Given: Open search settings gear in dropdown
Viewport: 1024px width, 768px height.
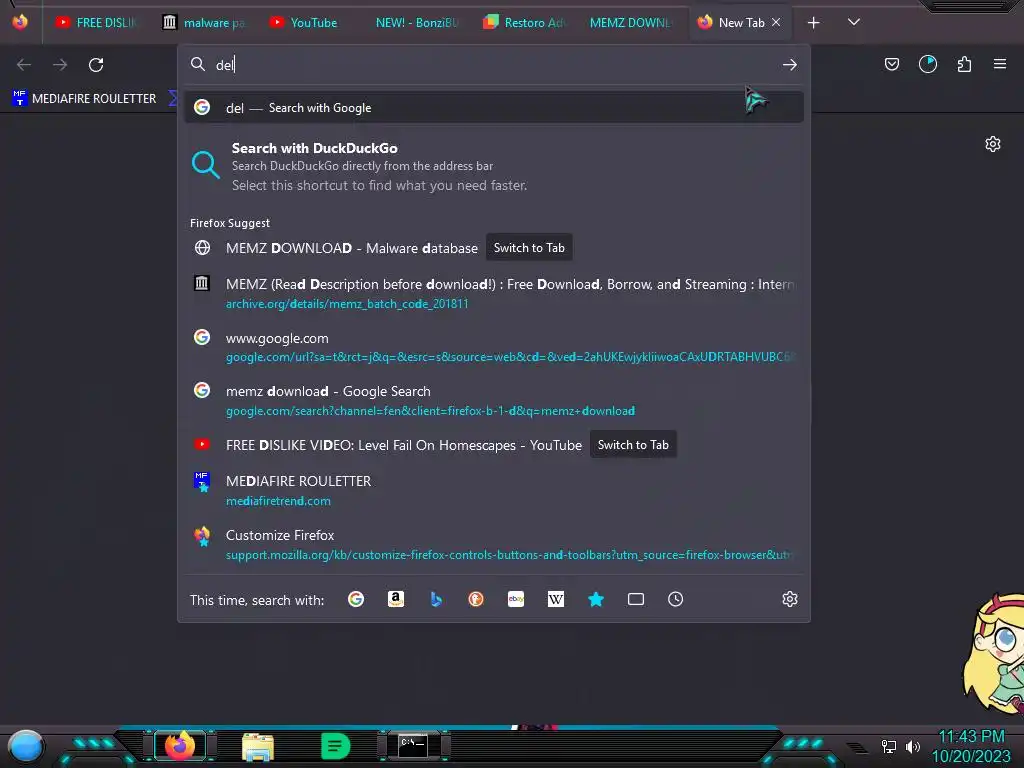Looking at the screenshot, I should [x=790, y=599].
